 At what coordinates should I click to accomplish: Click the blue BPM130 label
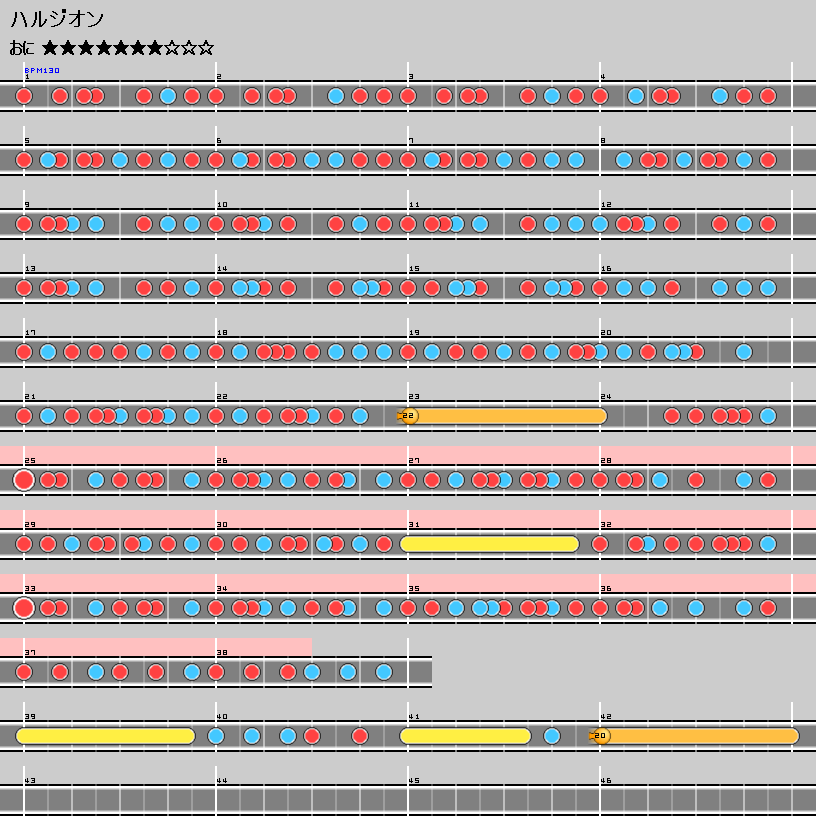(x=42, y=71)
